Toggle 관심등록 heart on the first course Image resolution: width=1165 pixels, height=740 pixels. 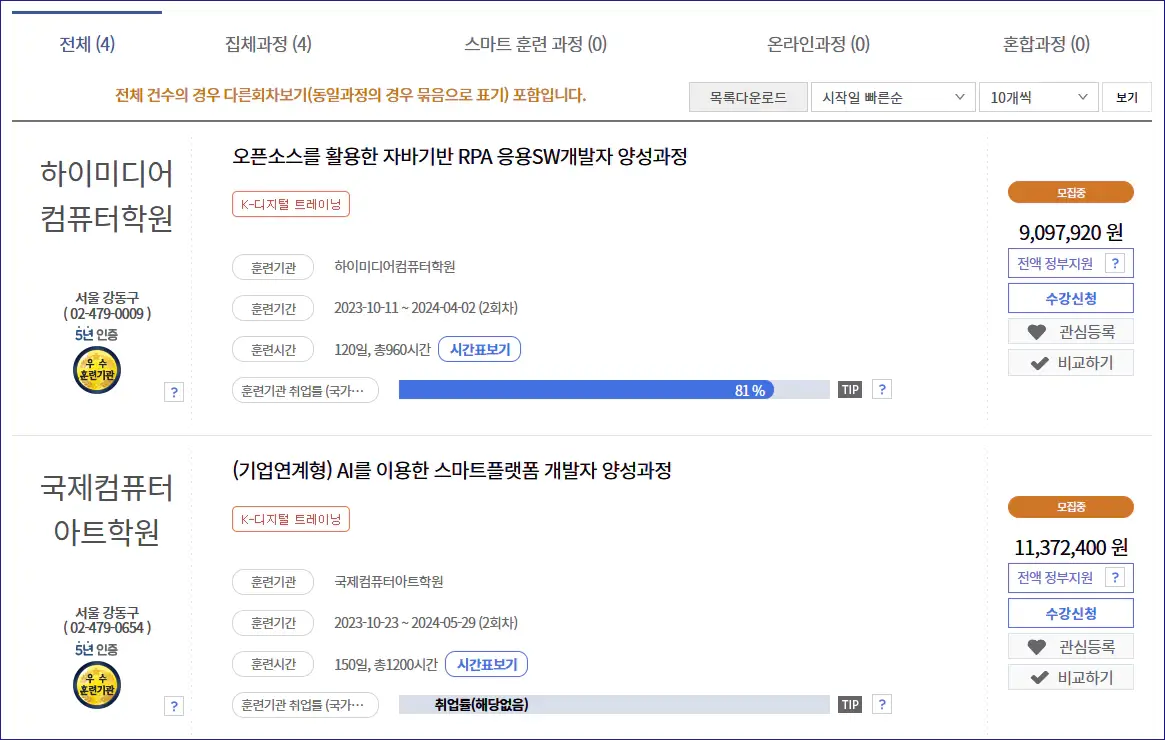click(x=1070, y=338)
